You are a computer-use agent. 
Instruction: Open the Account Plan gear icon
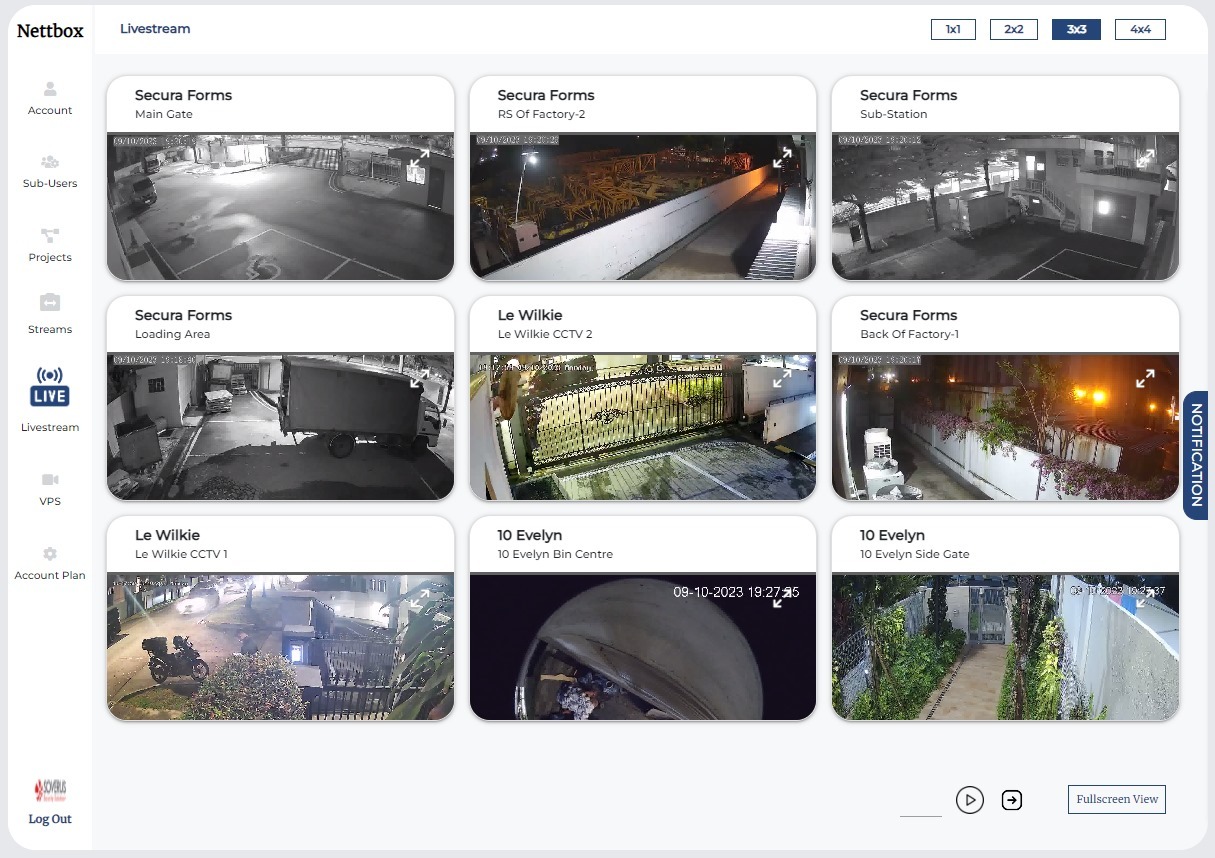pyautogui.click(x=50, y=554)
